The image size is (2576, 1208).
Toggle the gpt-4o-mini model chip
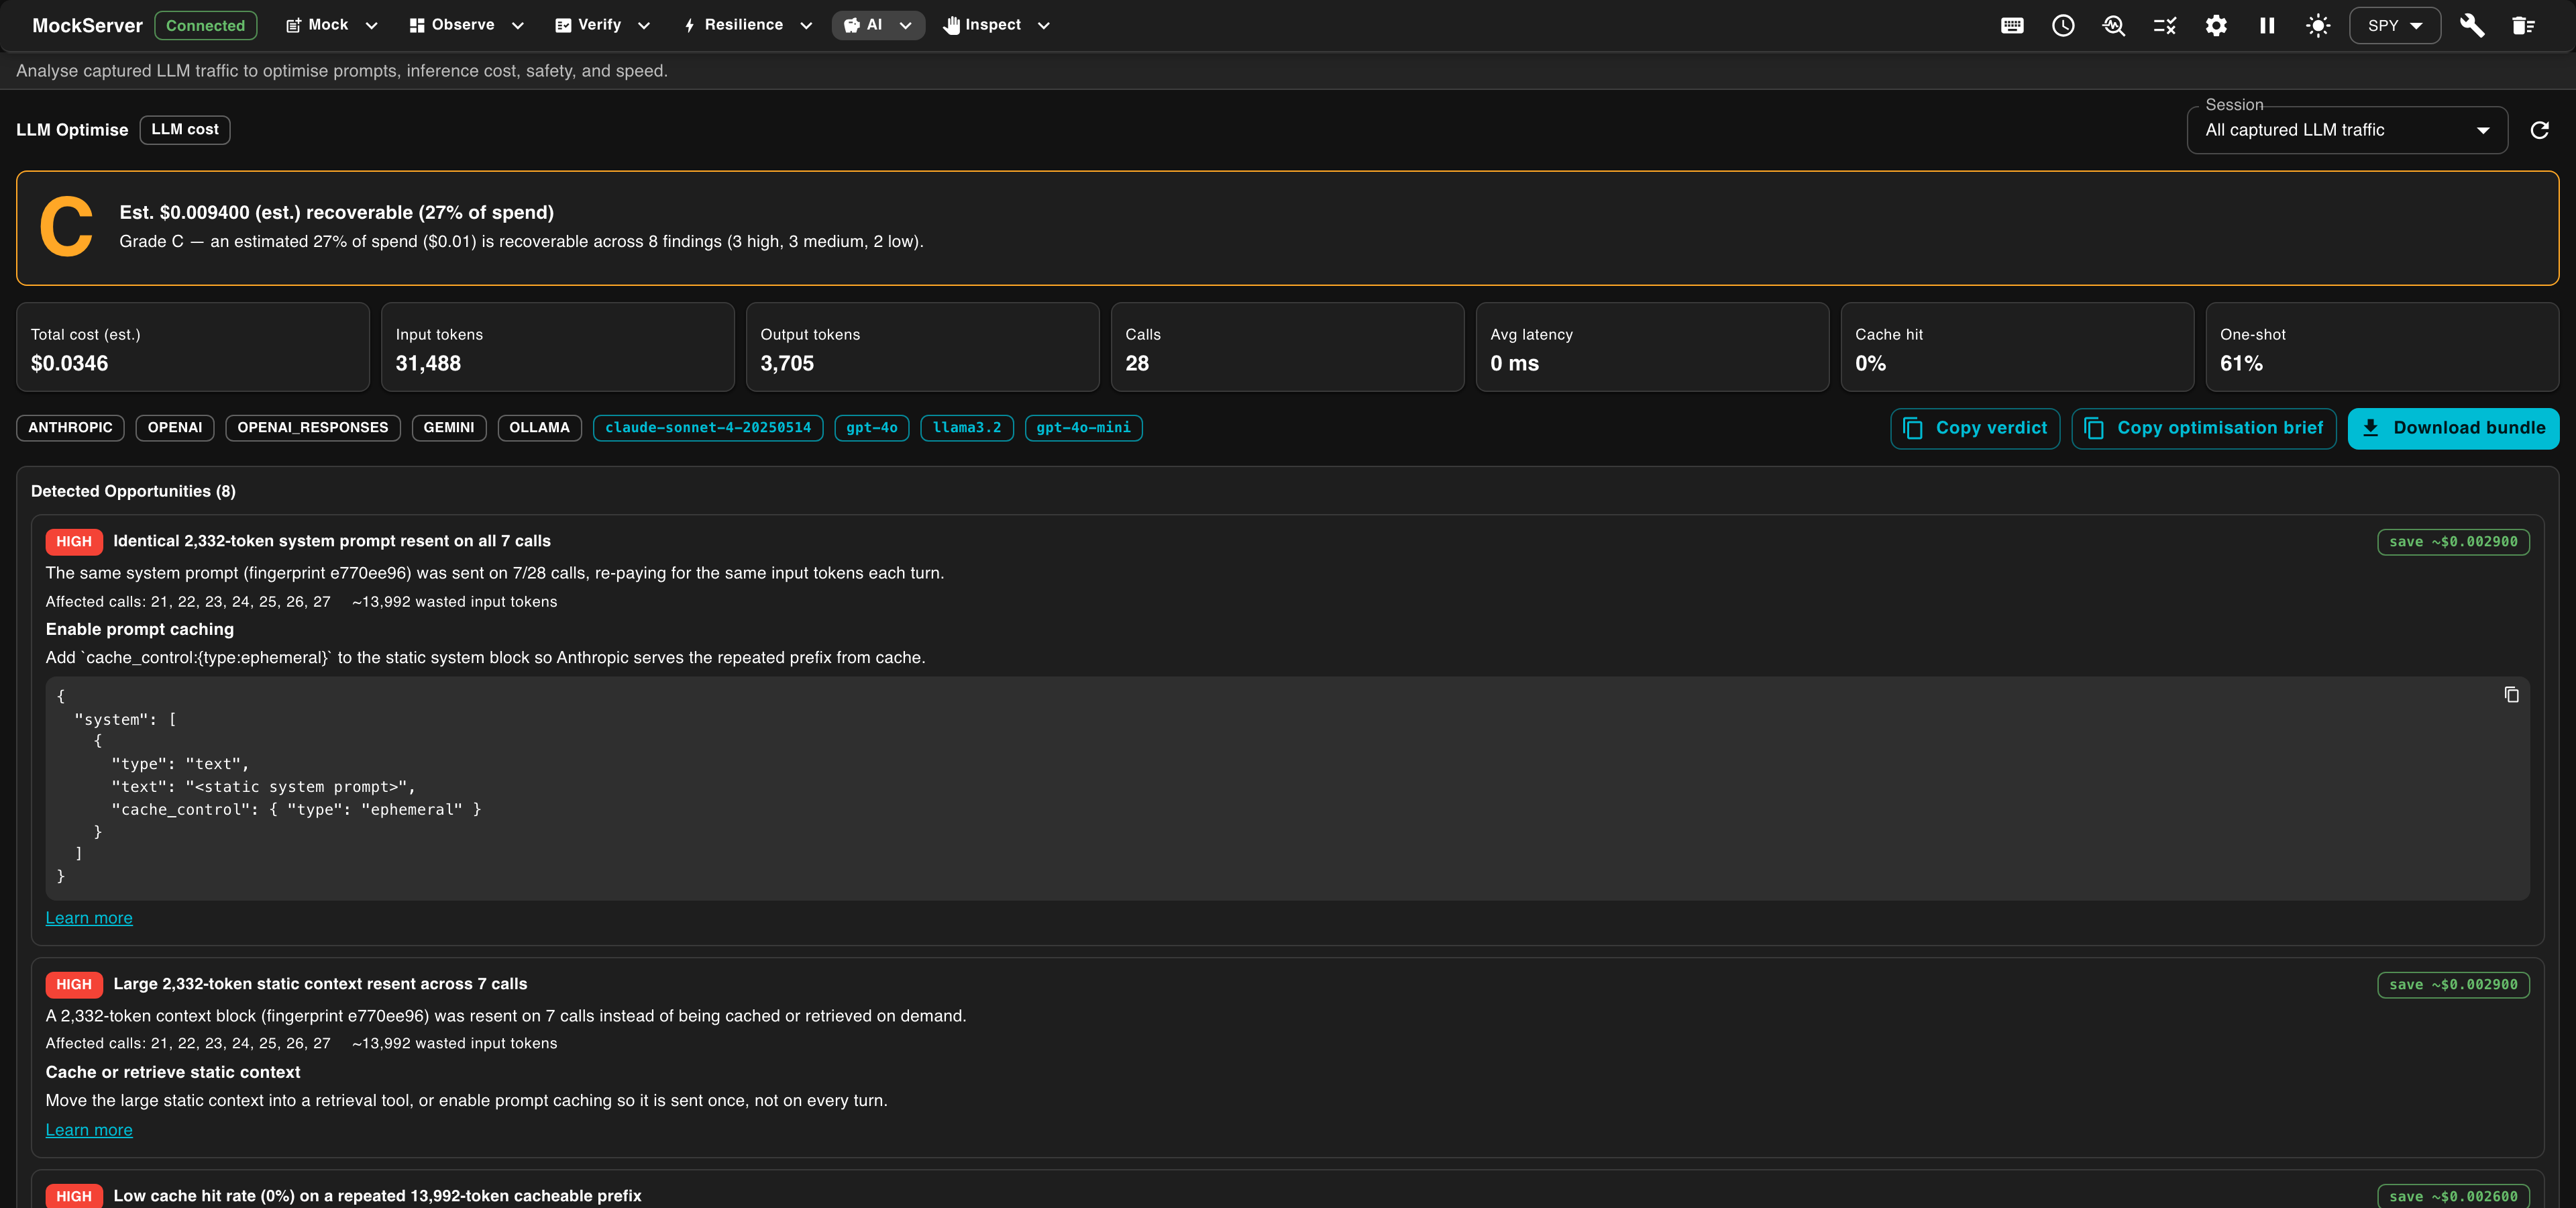click(1083, 428)
